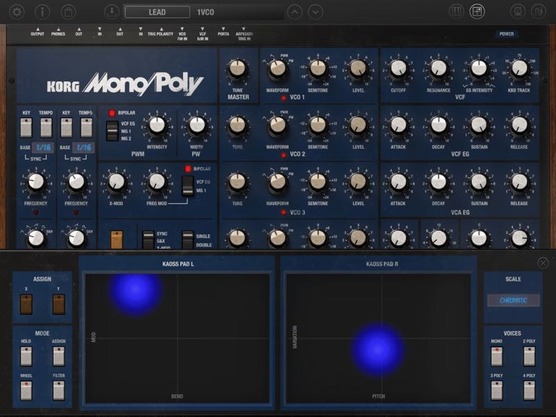Select 4 POLY voices switch
556x417 pixels.
[x=529, y=390]
